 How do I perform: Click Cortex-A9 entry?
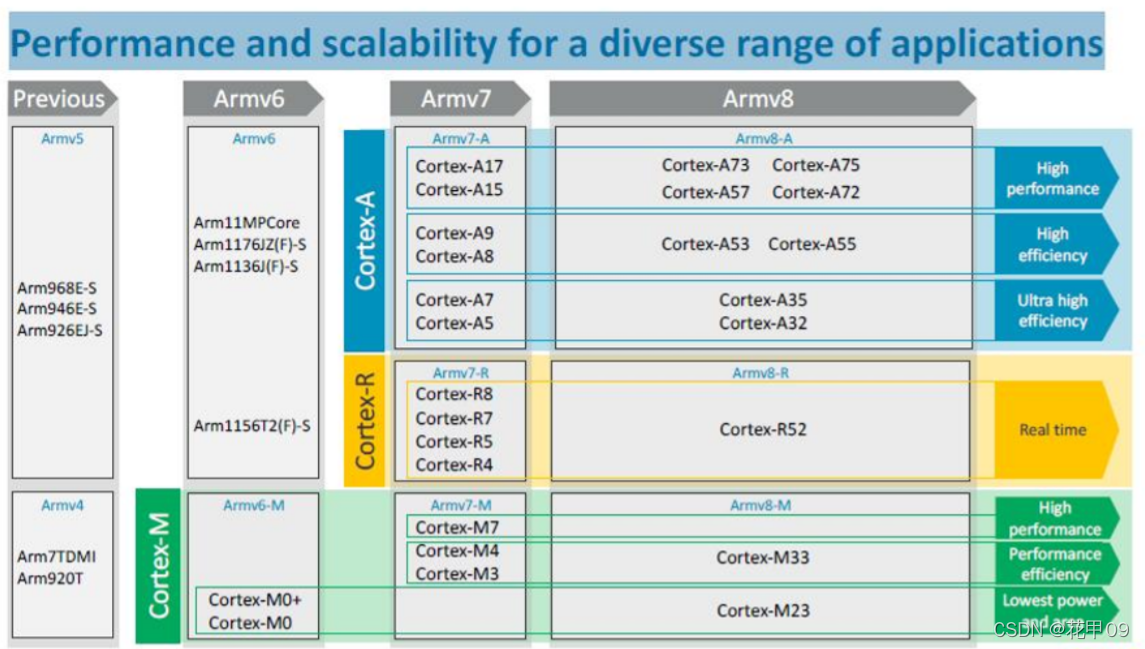[x=454, y=234]
